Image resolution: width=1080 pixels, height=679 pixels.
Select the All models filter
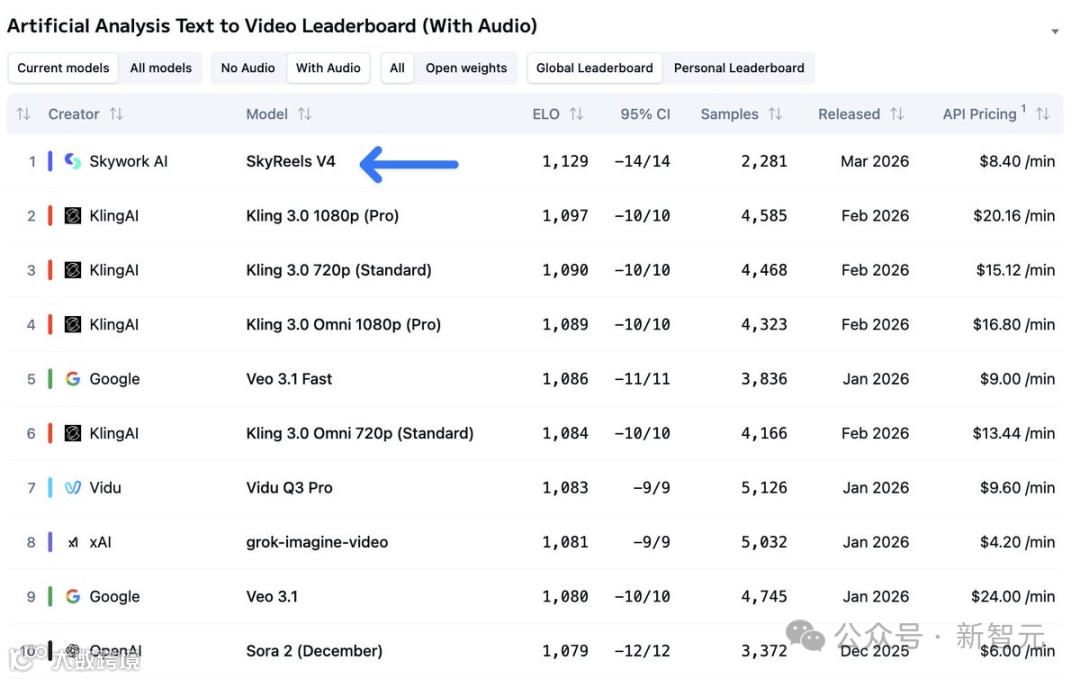[160, 68]
